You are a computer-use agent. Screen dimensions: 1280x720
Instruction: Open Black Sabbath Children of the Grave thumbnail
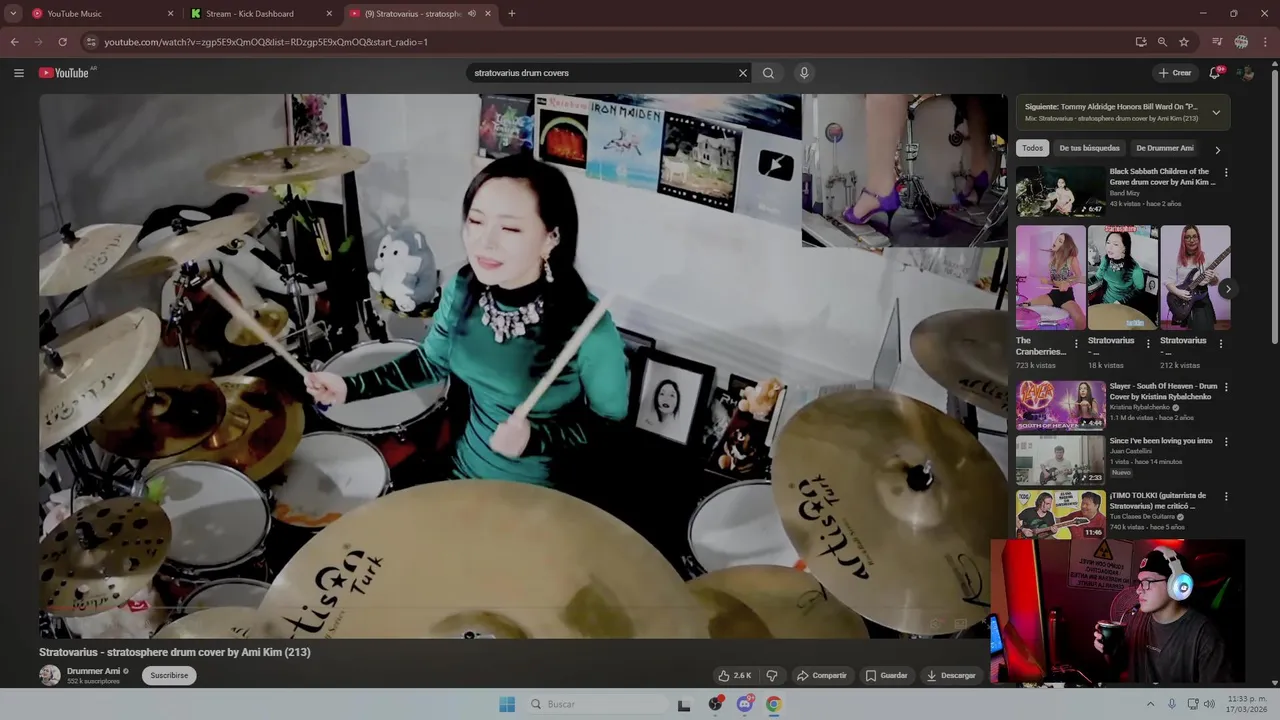click(x=1061, y=191)
